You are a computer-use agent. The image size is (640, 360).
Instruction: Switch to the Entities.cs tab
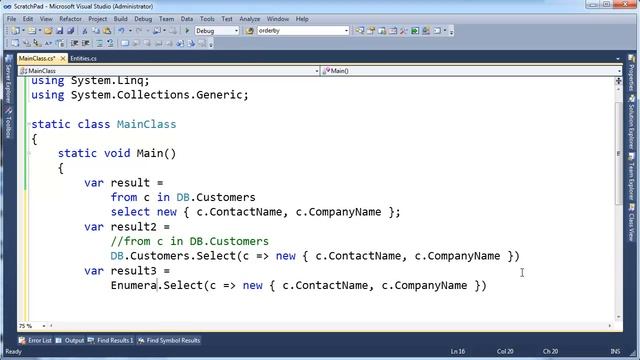[x=83, y=58]
